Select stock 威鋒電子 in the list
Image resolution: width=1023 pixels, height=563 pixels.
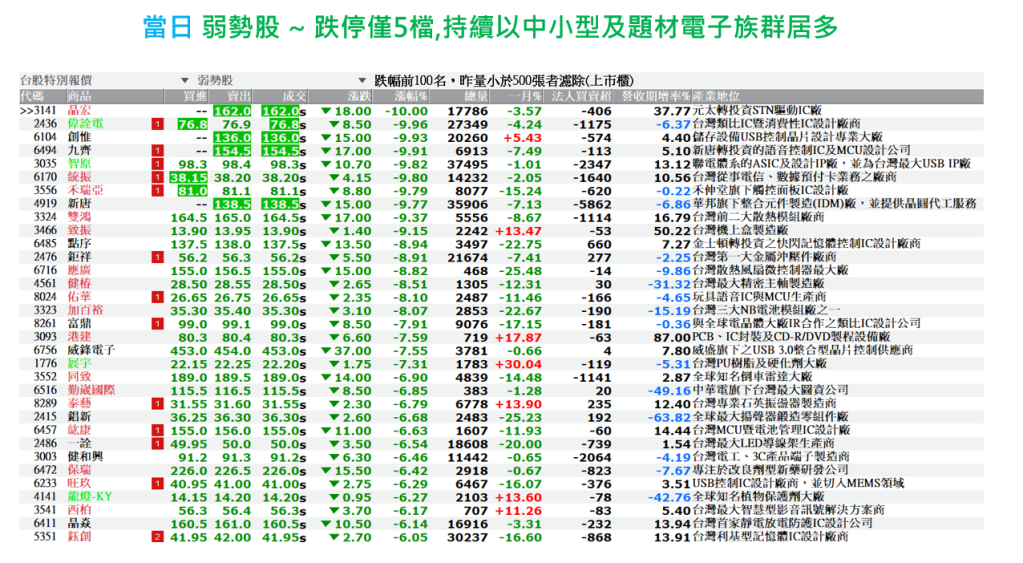click(x=91, y=350)
